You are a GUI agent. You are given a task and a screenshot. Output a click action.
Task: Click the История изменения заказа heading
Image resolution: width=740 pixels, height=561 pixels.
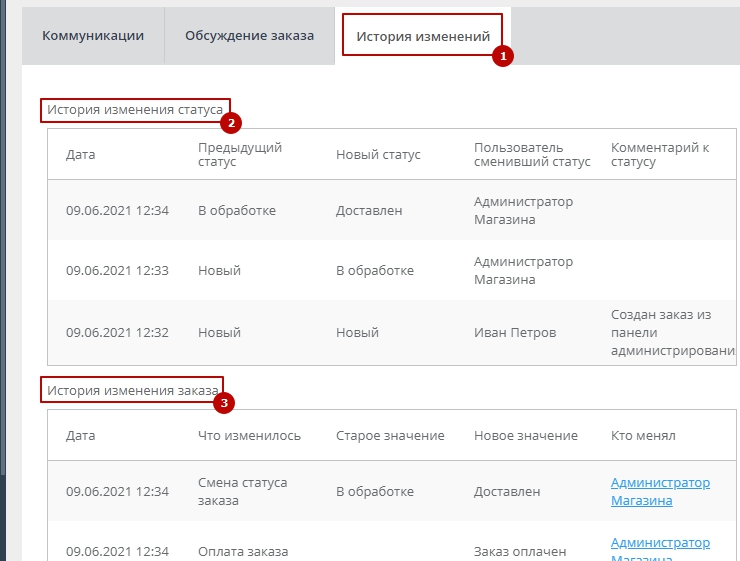point(131,390)
